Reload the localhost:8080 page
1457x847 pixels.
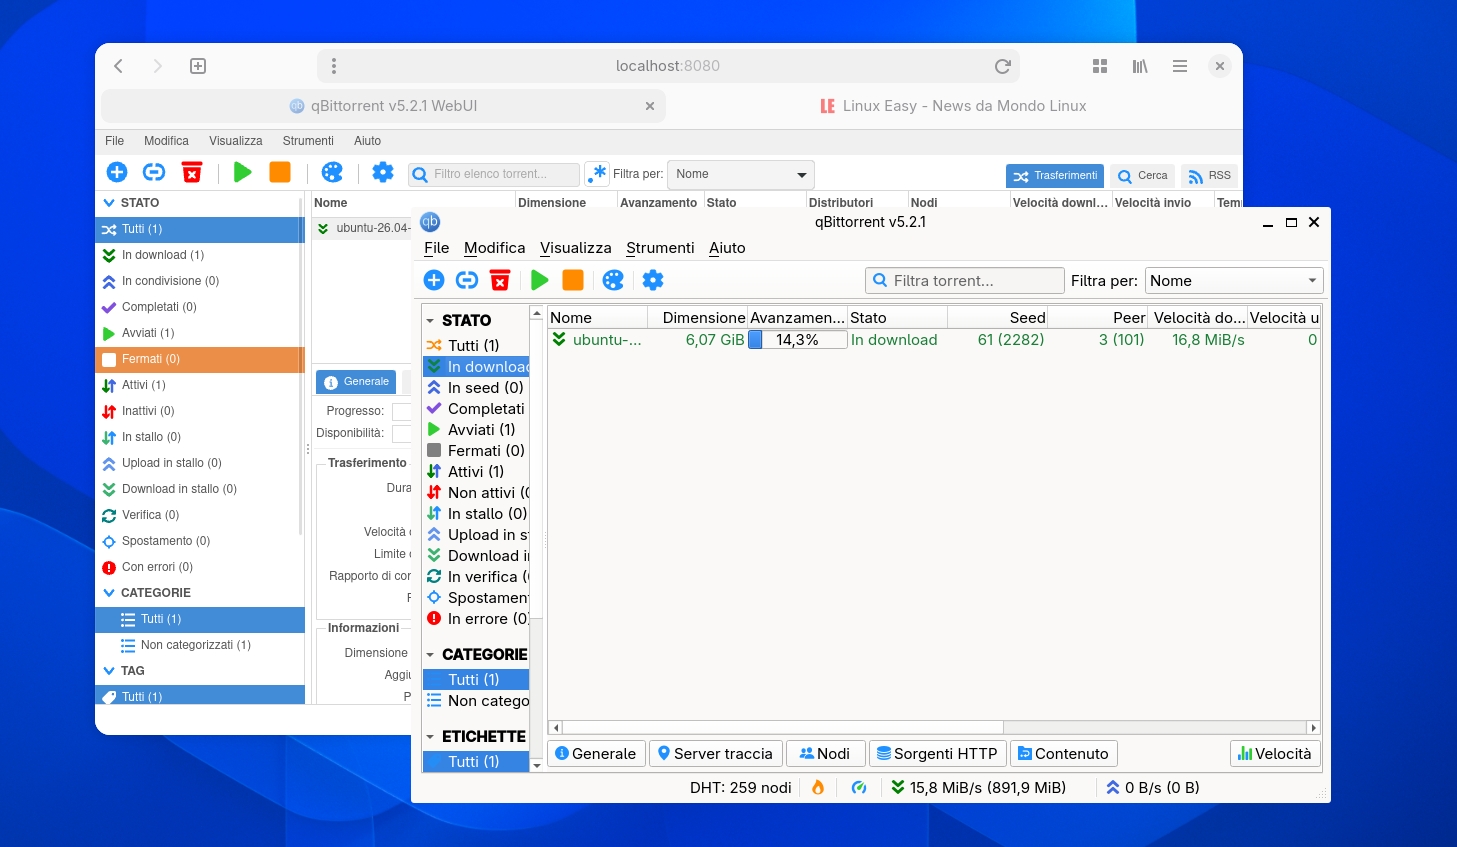pos(1002,66)
